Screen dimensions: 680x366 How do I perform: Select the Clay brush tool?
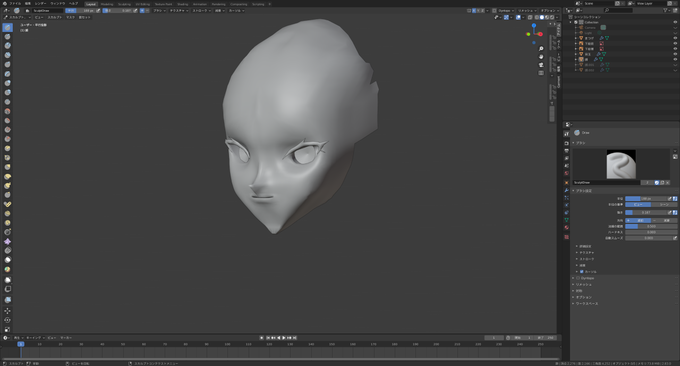(7, 46)
